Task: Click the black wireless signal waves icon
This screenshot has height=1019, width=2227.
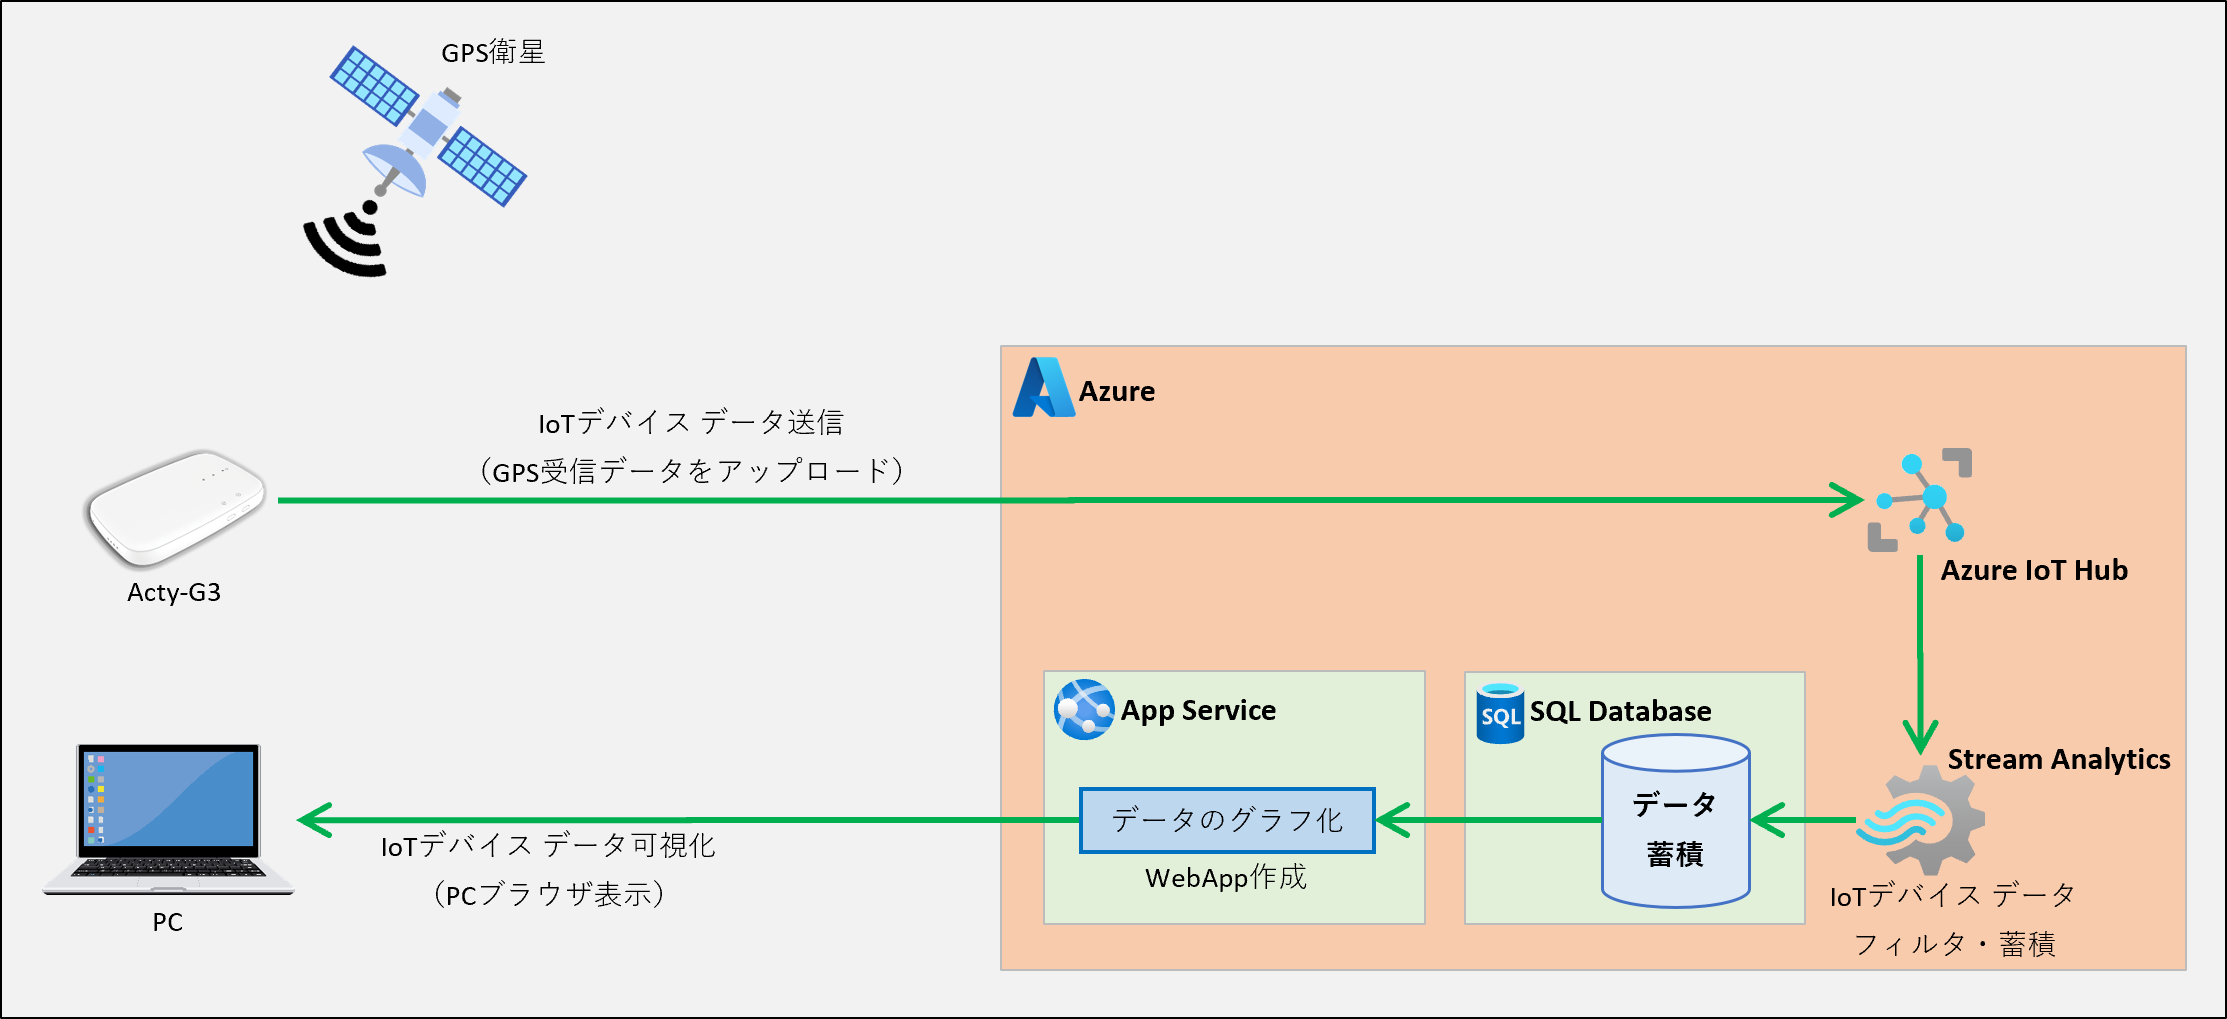Action: [346, 239]
